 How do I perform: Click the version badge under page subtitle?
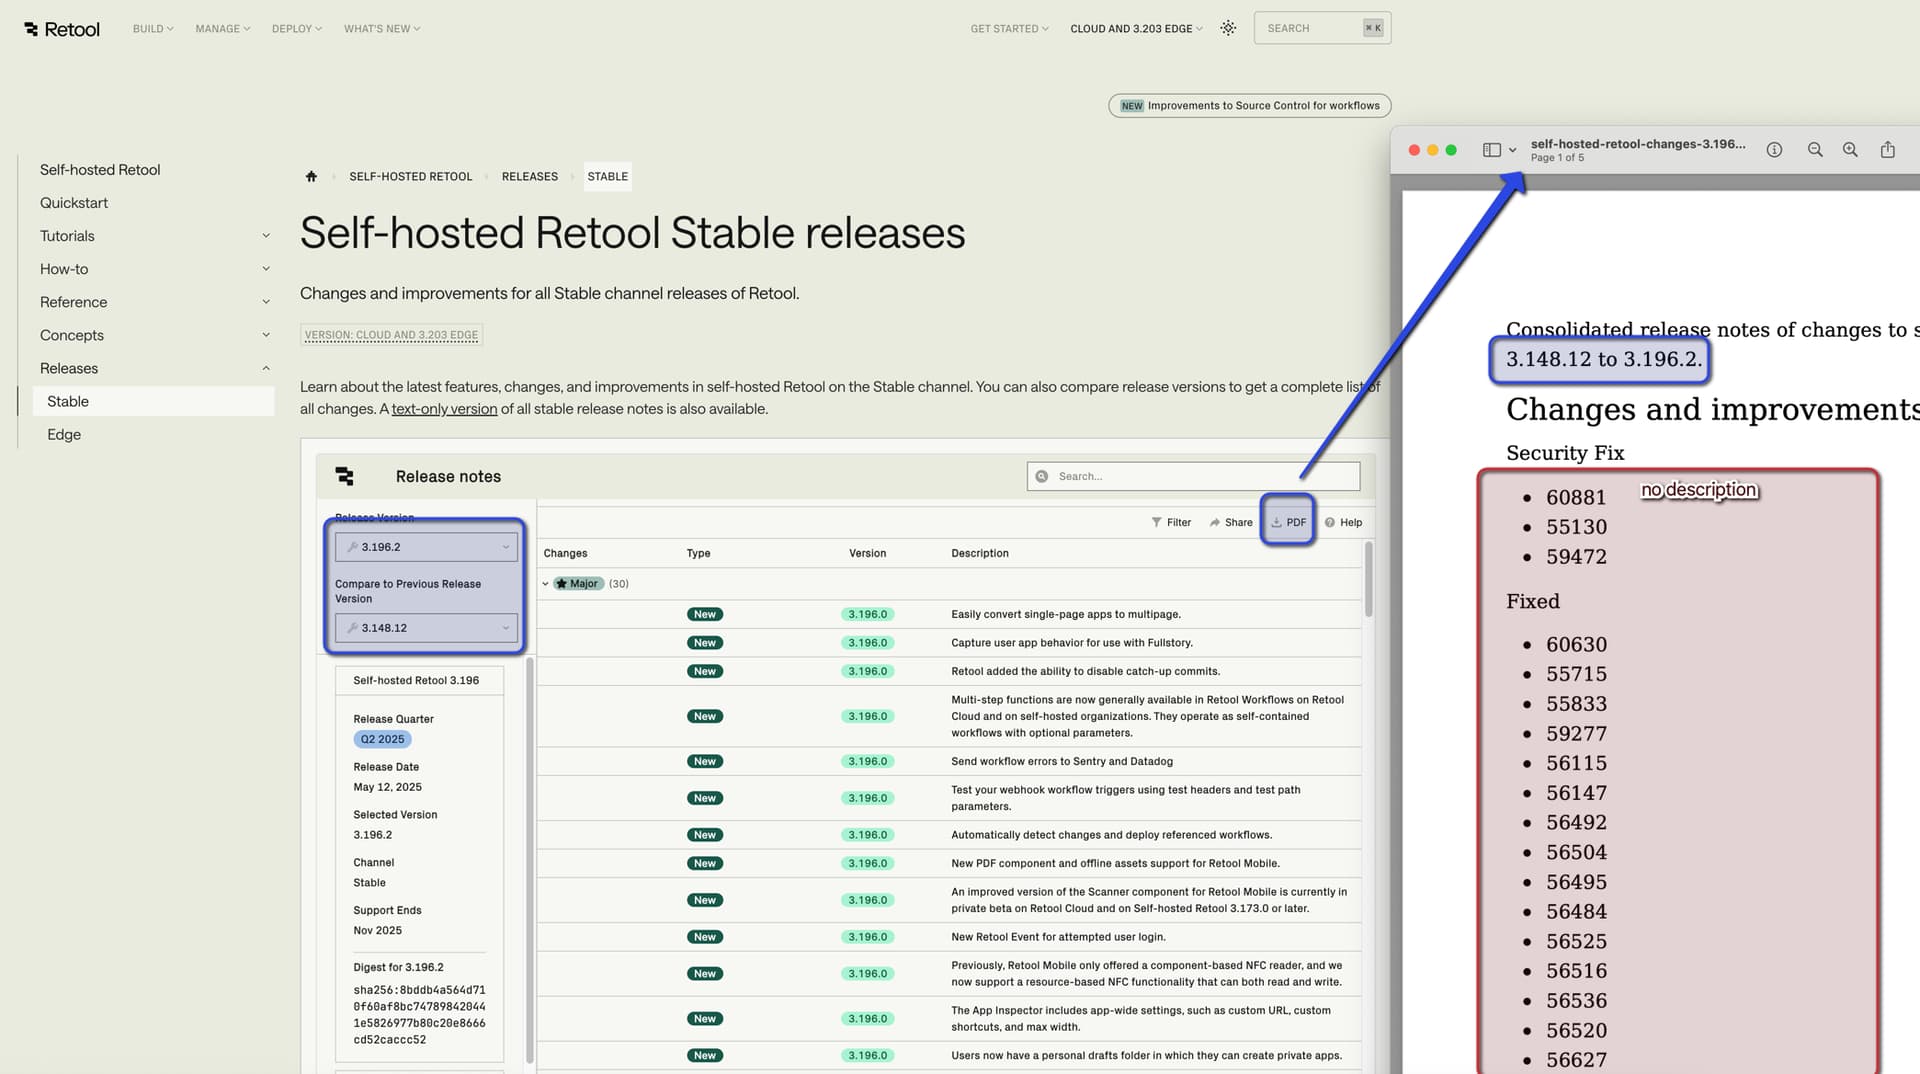tap(391, 335)
